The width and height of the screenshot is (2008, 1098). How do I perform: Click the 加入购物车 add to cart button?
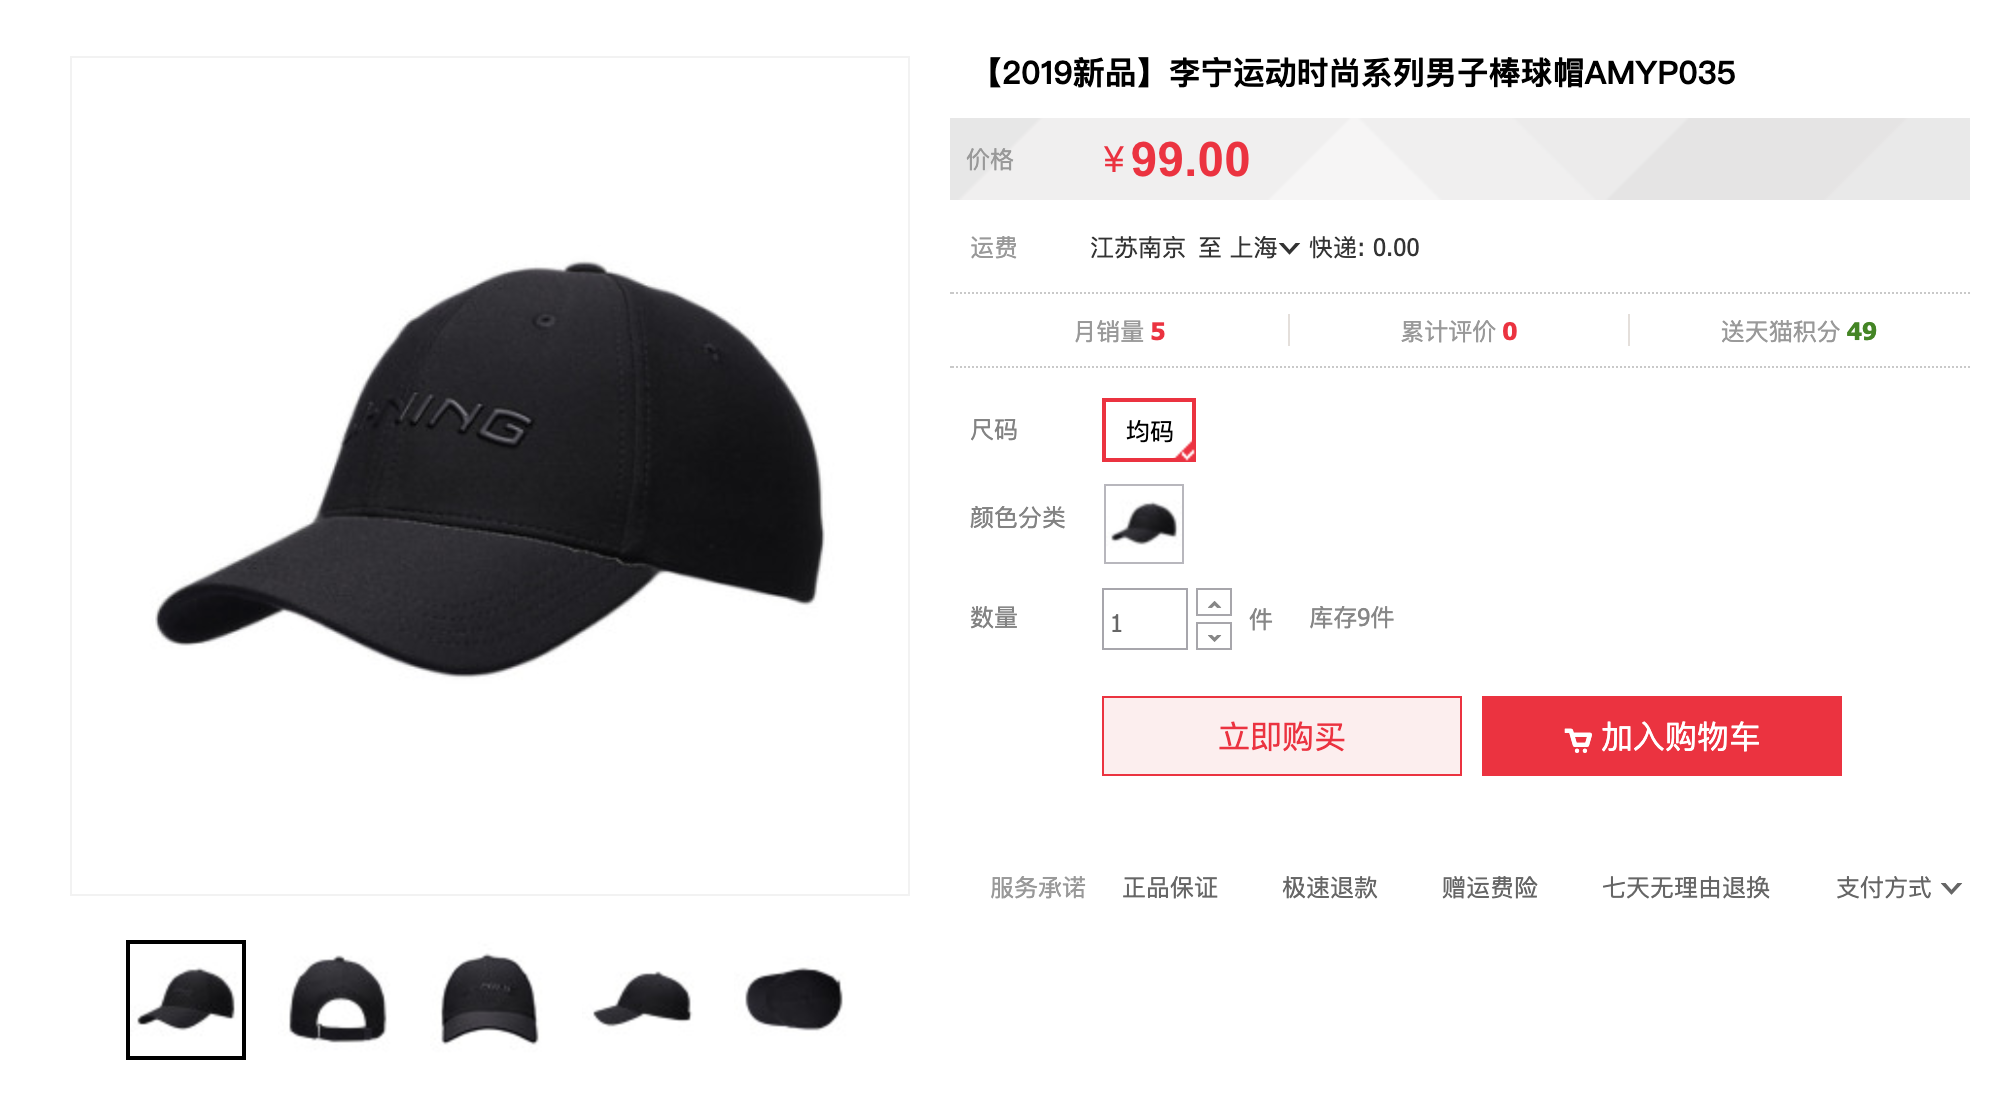[1662, 736]
